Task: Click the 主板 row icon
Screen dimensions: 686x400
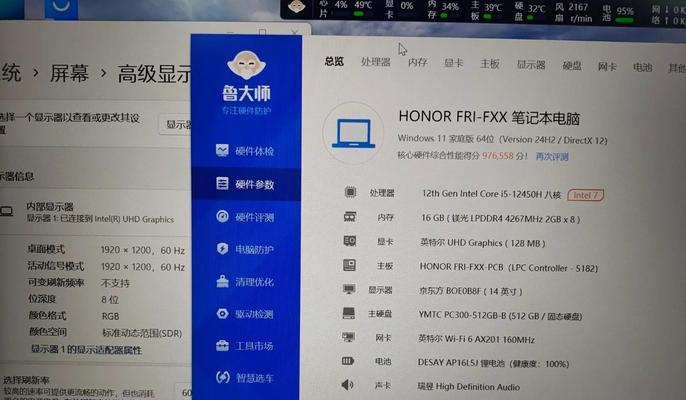Action: (x=349, y=265)
